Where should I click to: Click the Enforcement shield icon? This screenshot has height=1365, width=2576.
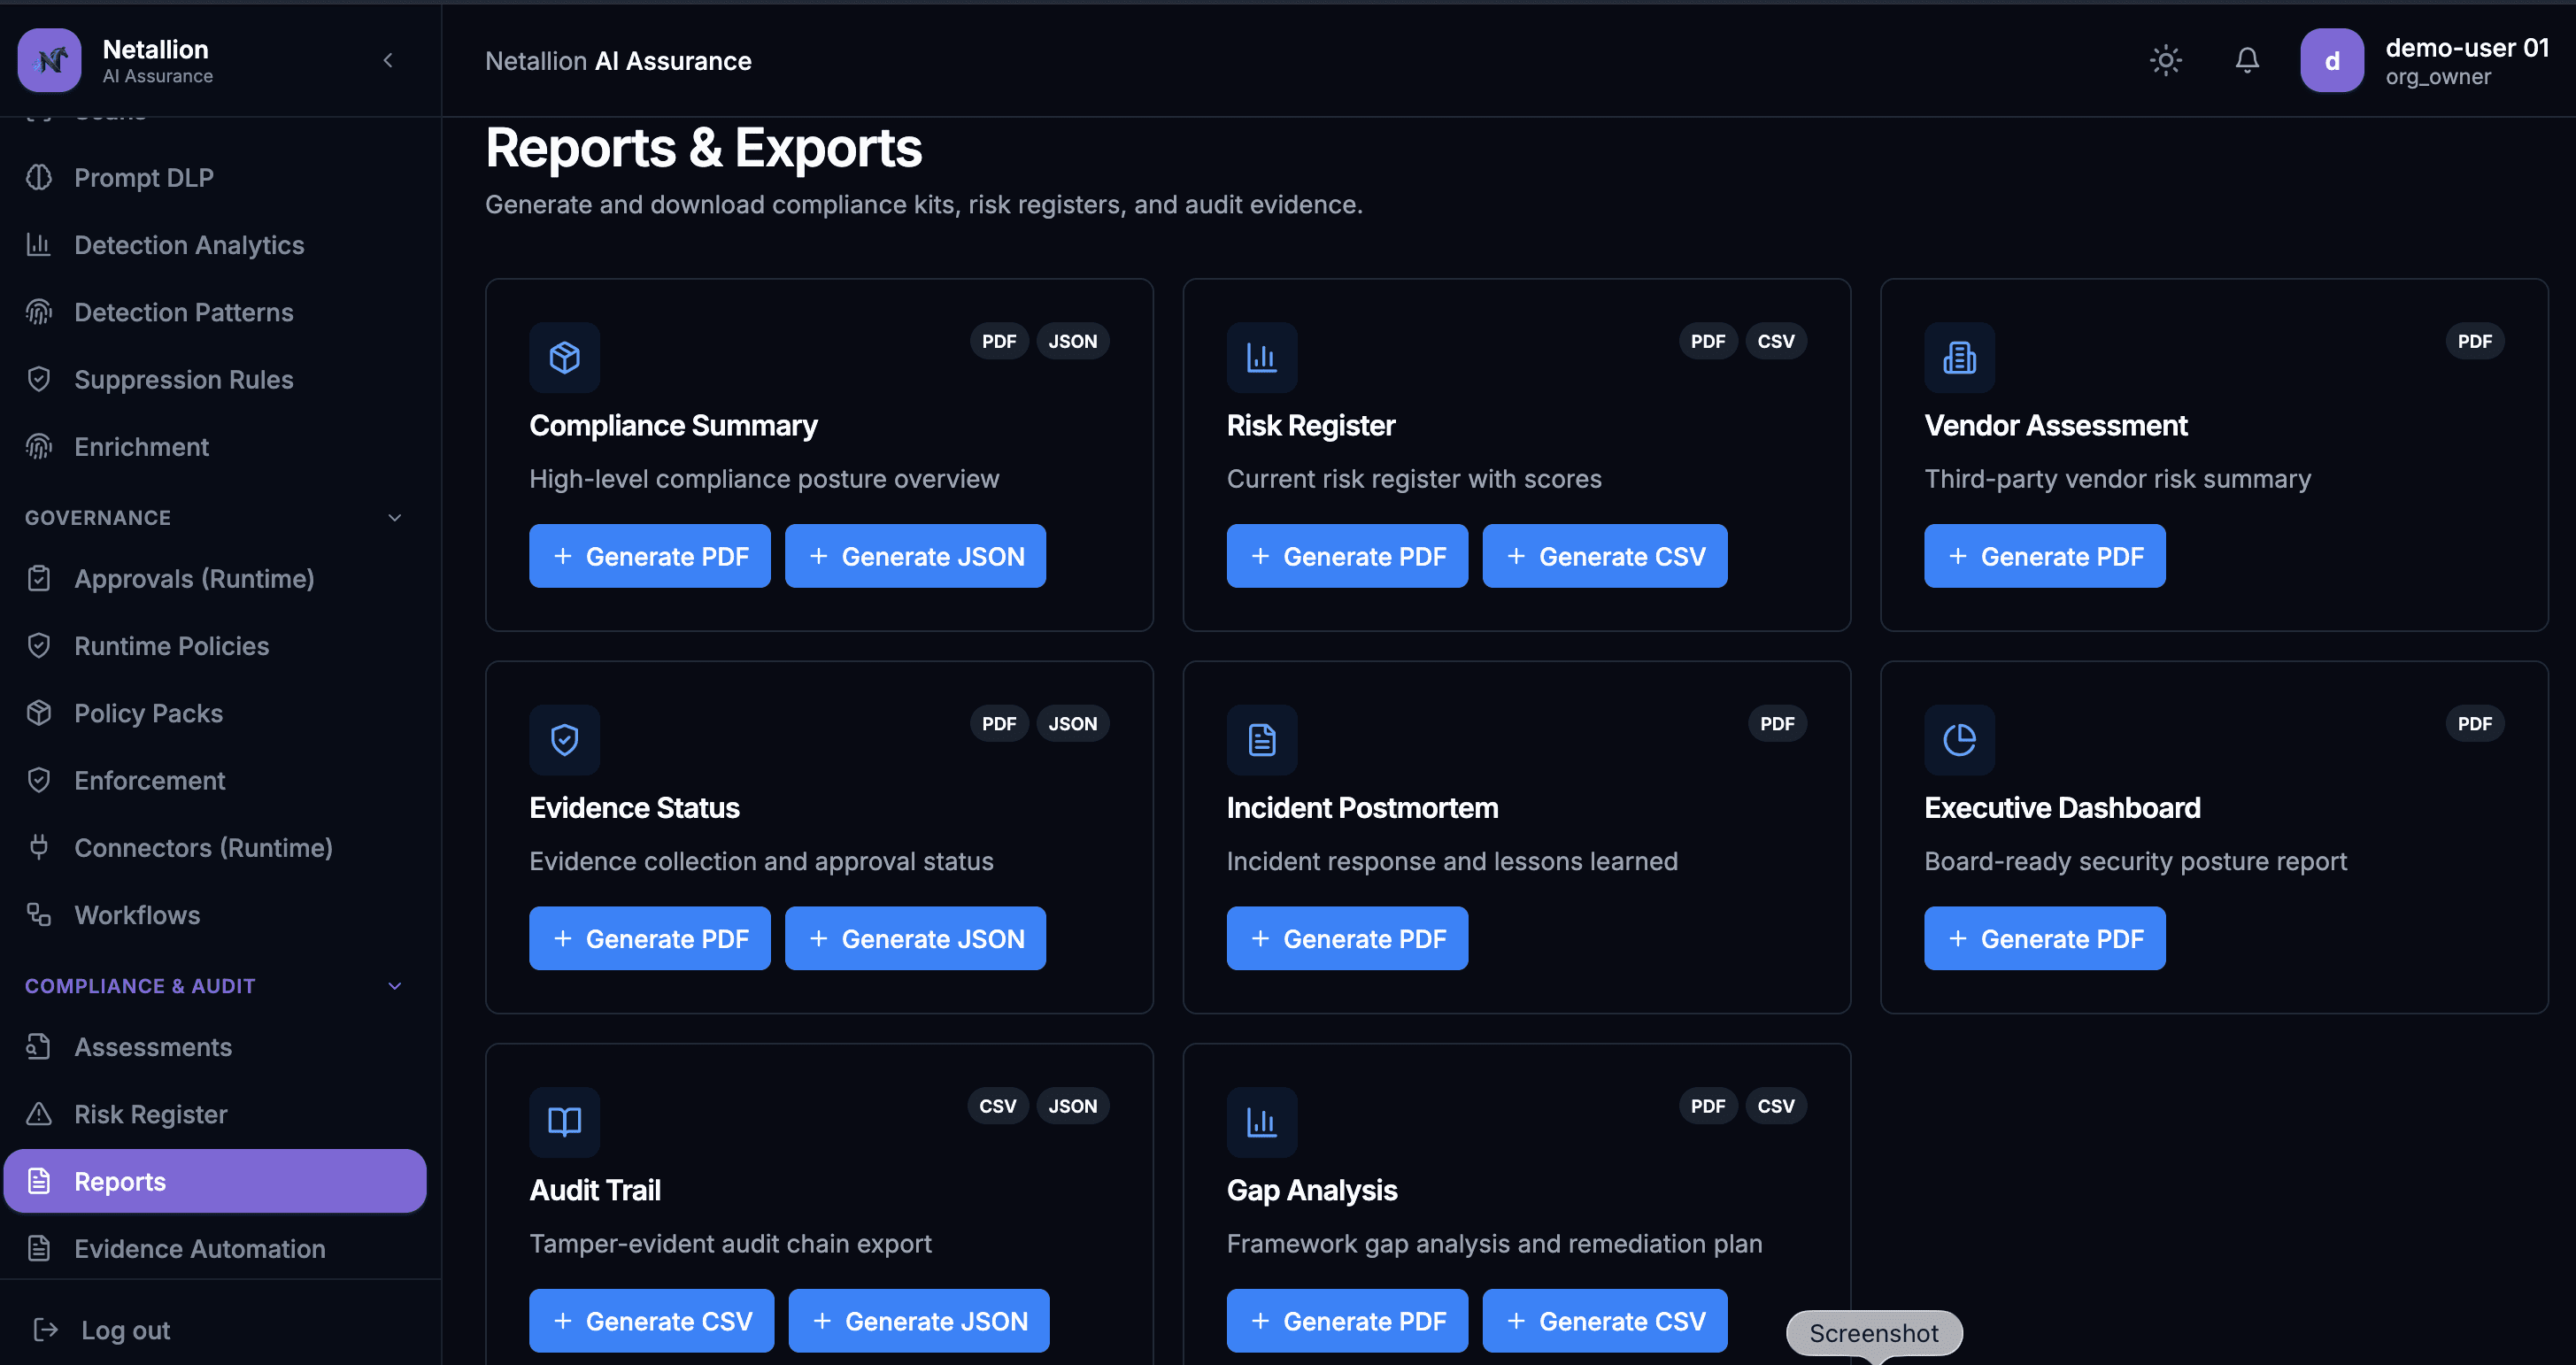pos(39,780)
